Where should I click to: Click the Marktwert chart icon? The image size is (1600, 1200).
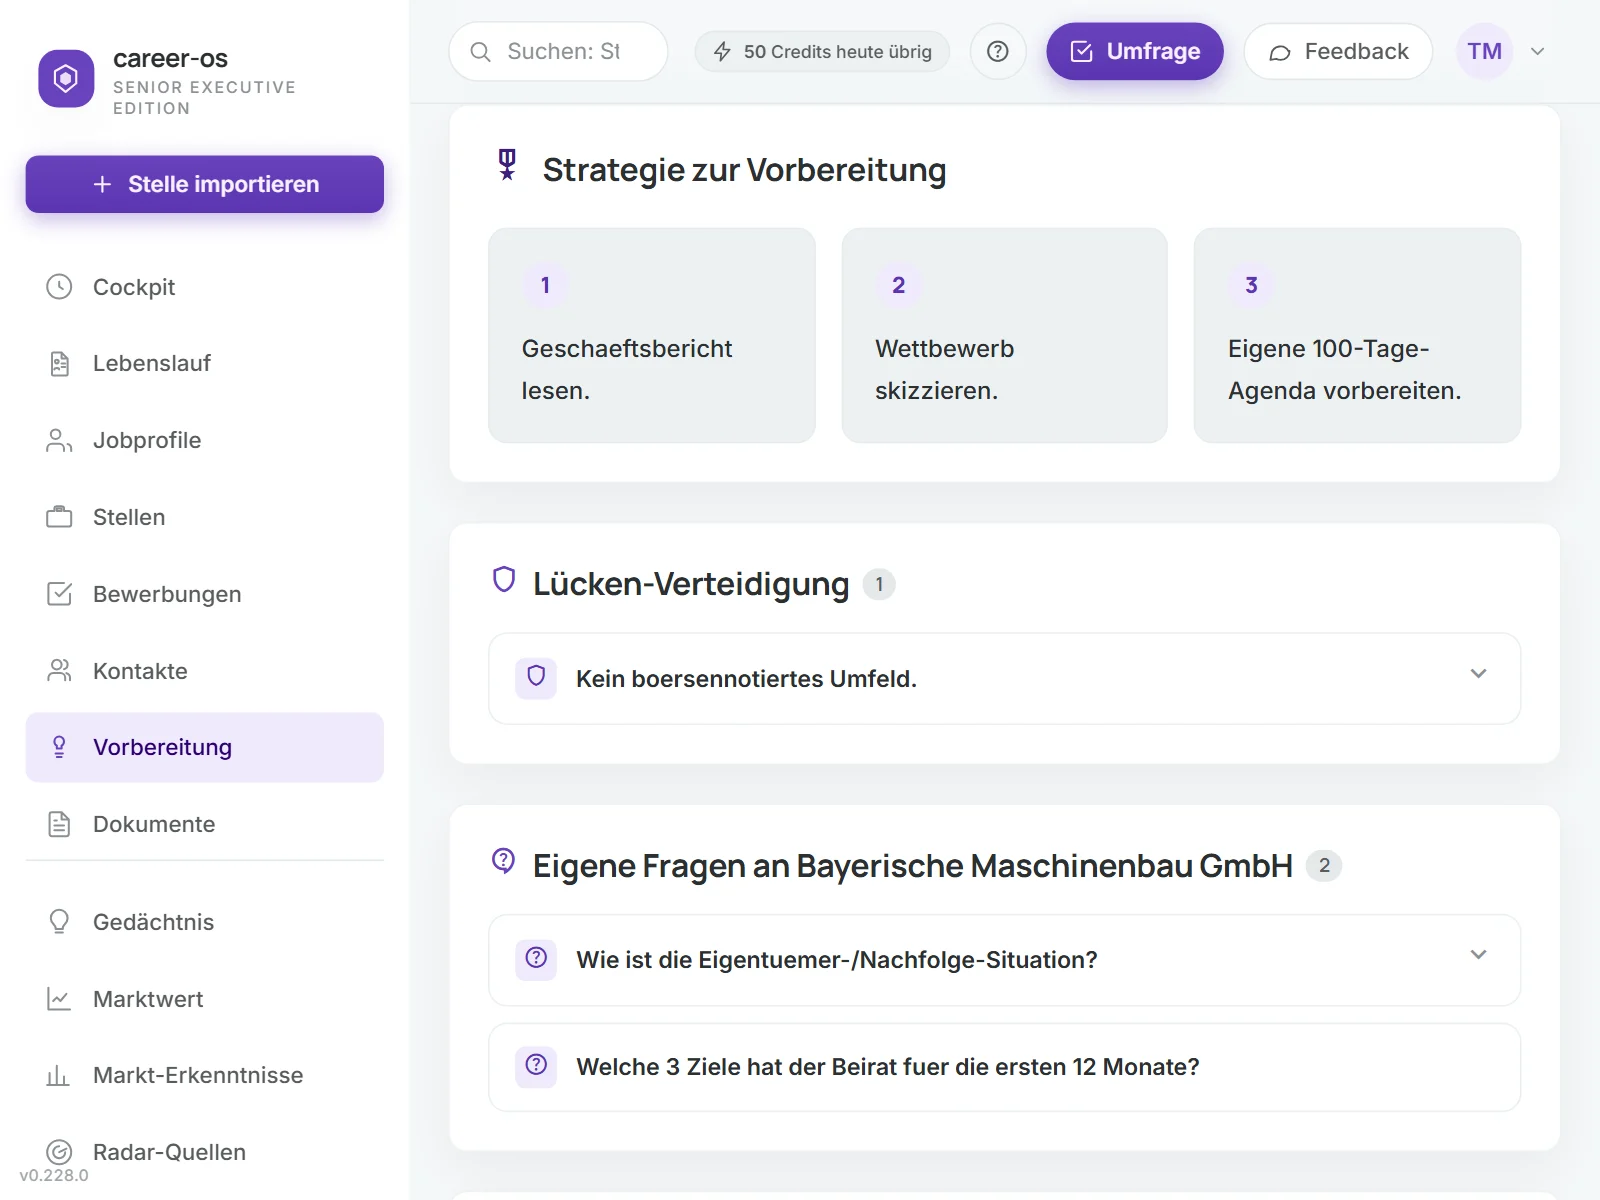(x=59, y=999)
